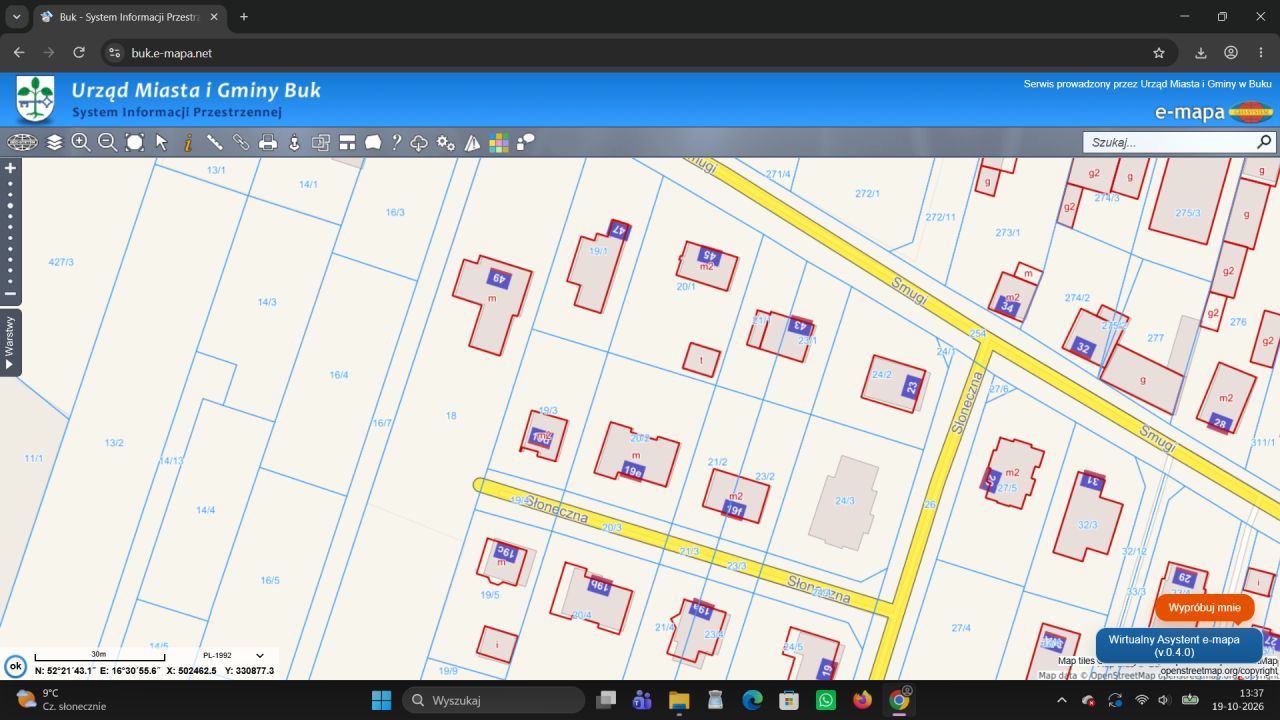Click into the Szukaj search field
The width and height of the screenshot is (1280, 720).
pos(1168,142)
